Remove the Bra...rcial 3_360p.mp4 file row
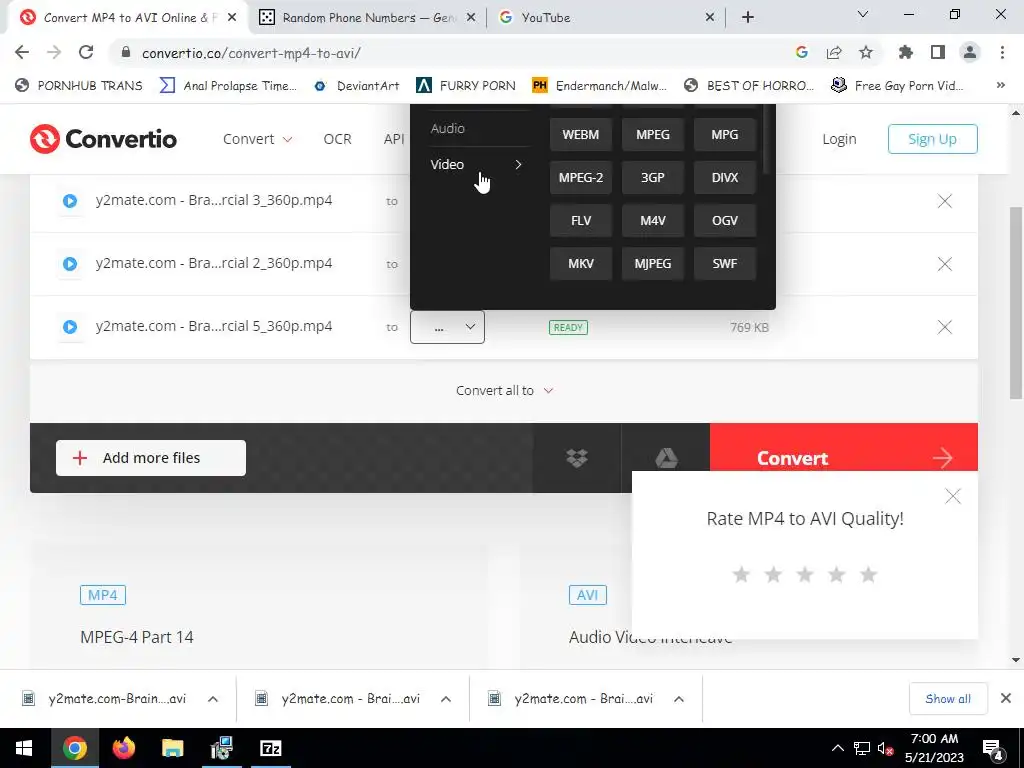Viewport: 1024px width, 768px height. (944, 201)
